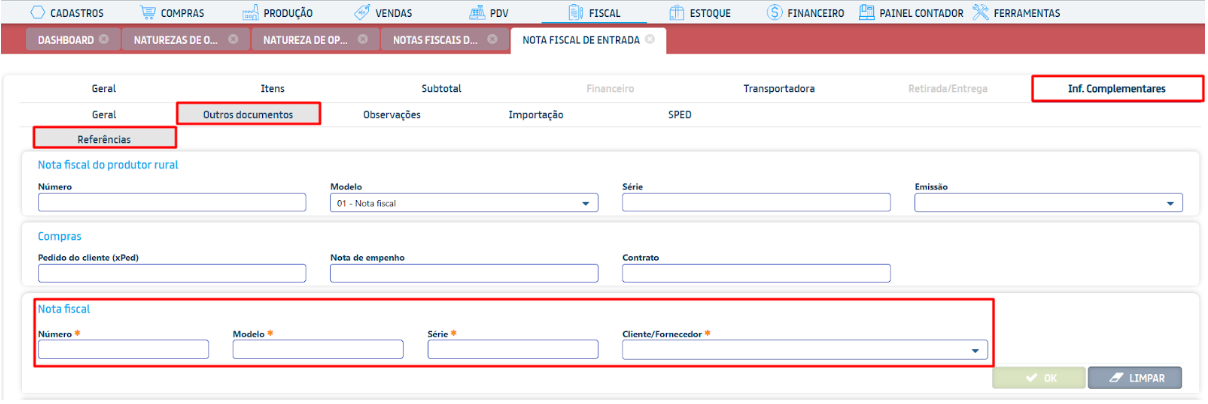The width and height of the screenshot is (1208, 404).
Task: Open the Painel Contador menu
Action: [x=911, y=13]
